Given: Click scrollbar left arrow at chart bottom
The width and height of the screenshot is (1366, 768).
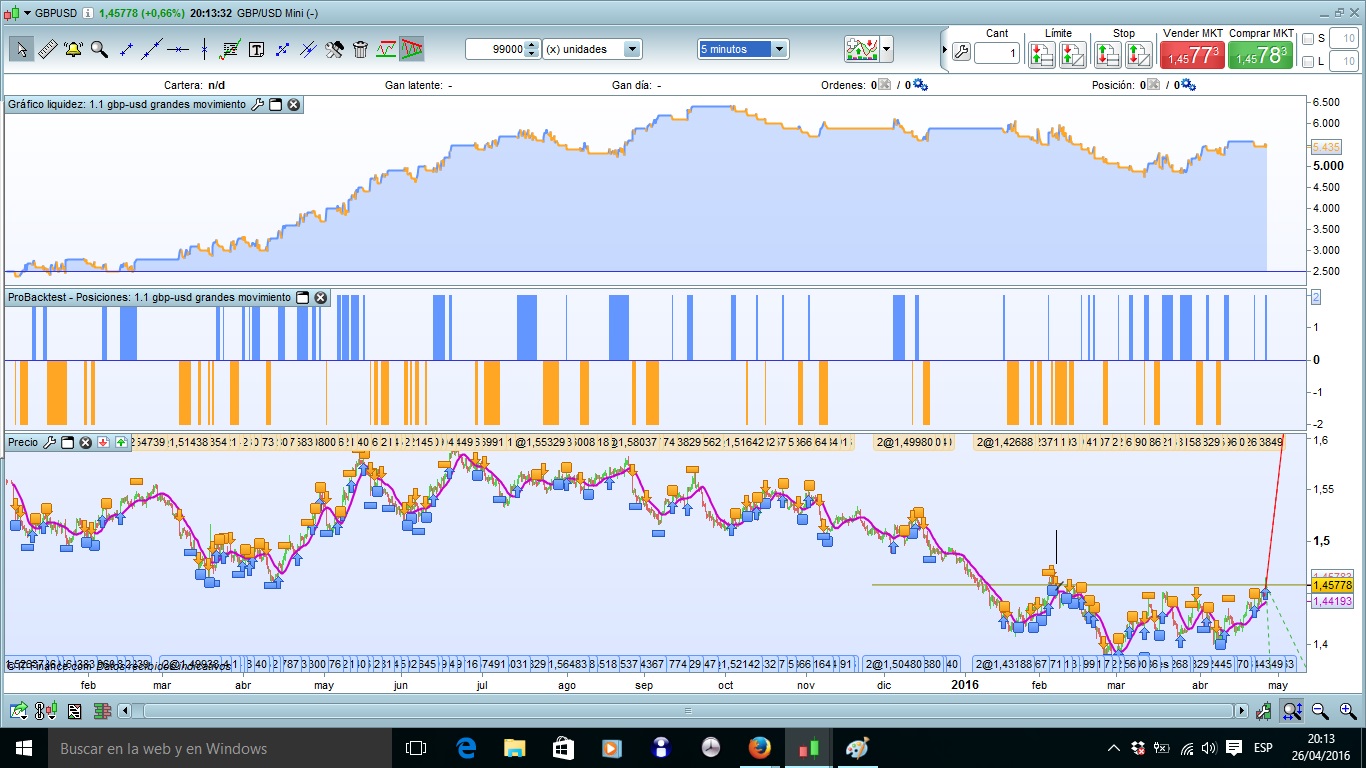Looking at the screenshot, I should [x=125, y=711].
